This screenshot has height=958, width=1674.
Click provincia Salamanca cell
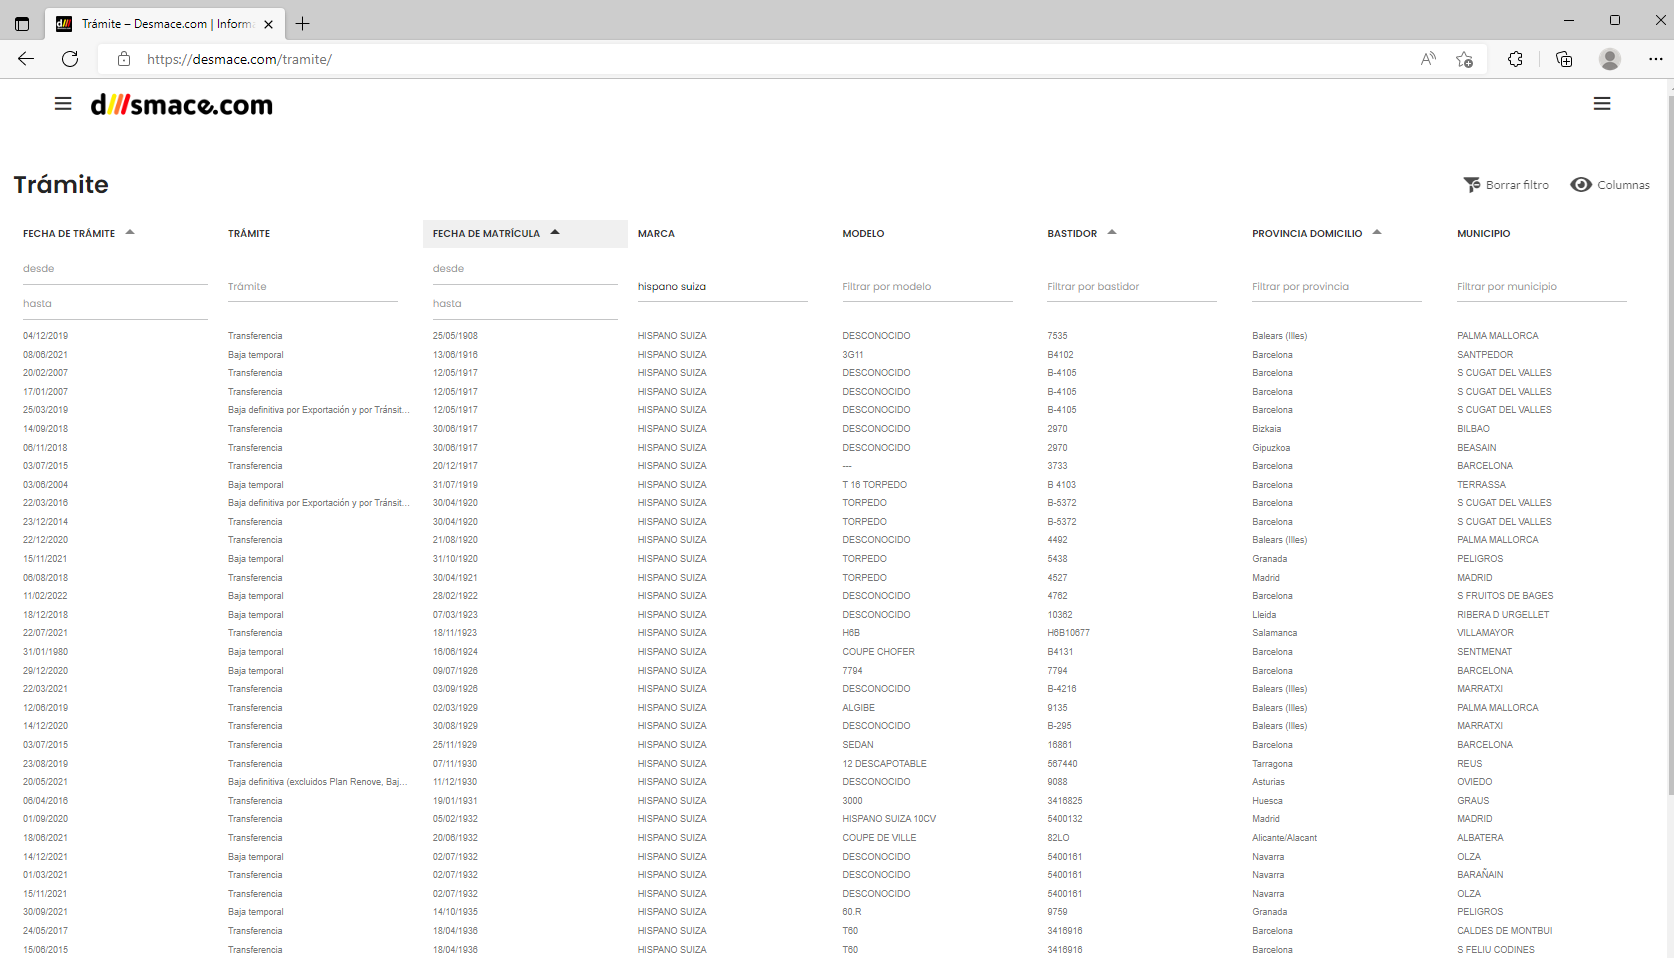[1275, 633]
